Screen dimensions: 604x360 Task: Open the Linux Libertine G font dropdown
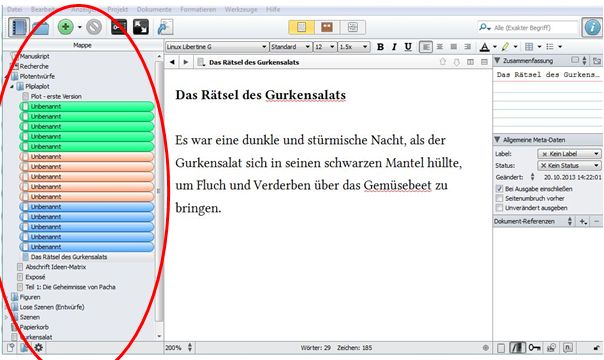(216, 47)
